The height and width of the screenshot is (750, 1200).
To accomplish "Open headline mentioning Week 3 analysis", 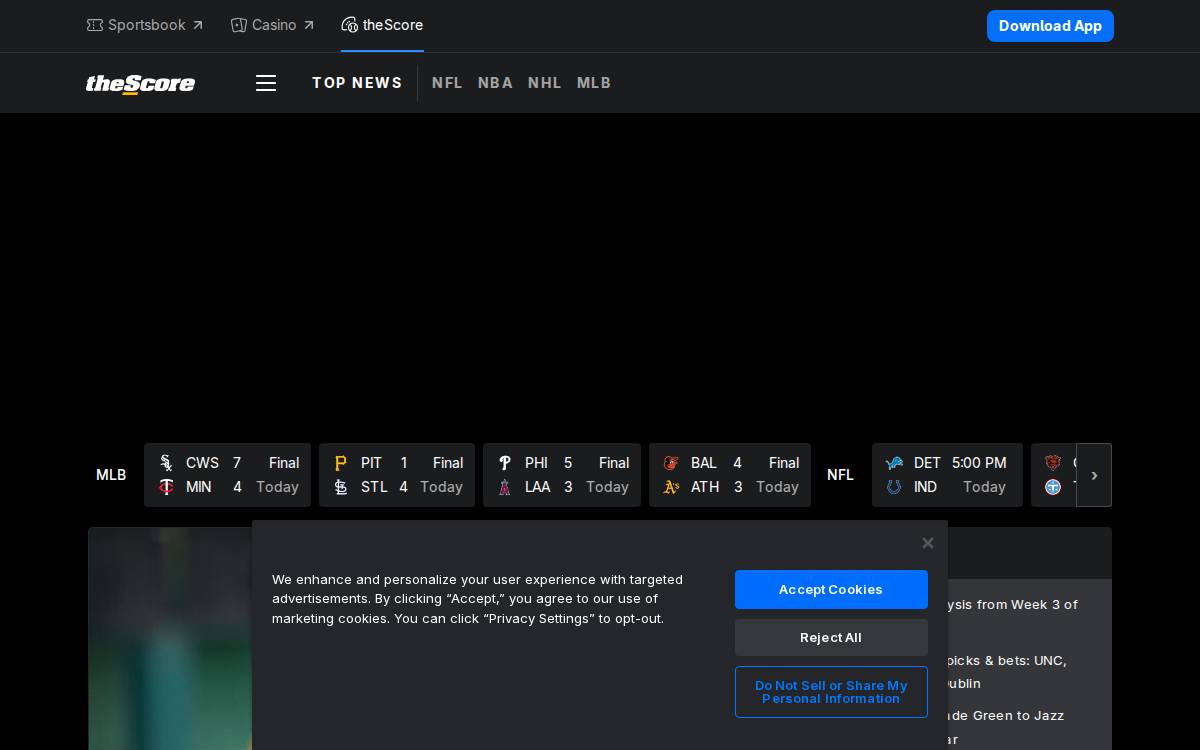I will click(x=1012, y=605).
